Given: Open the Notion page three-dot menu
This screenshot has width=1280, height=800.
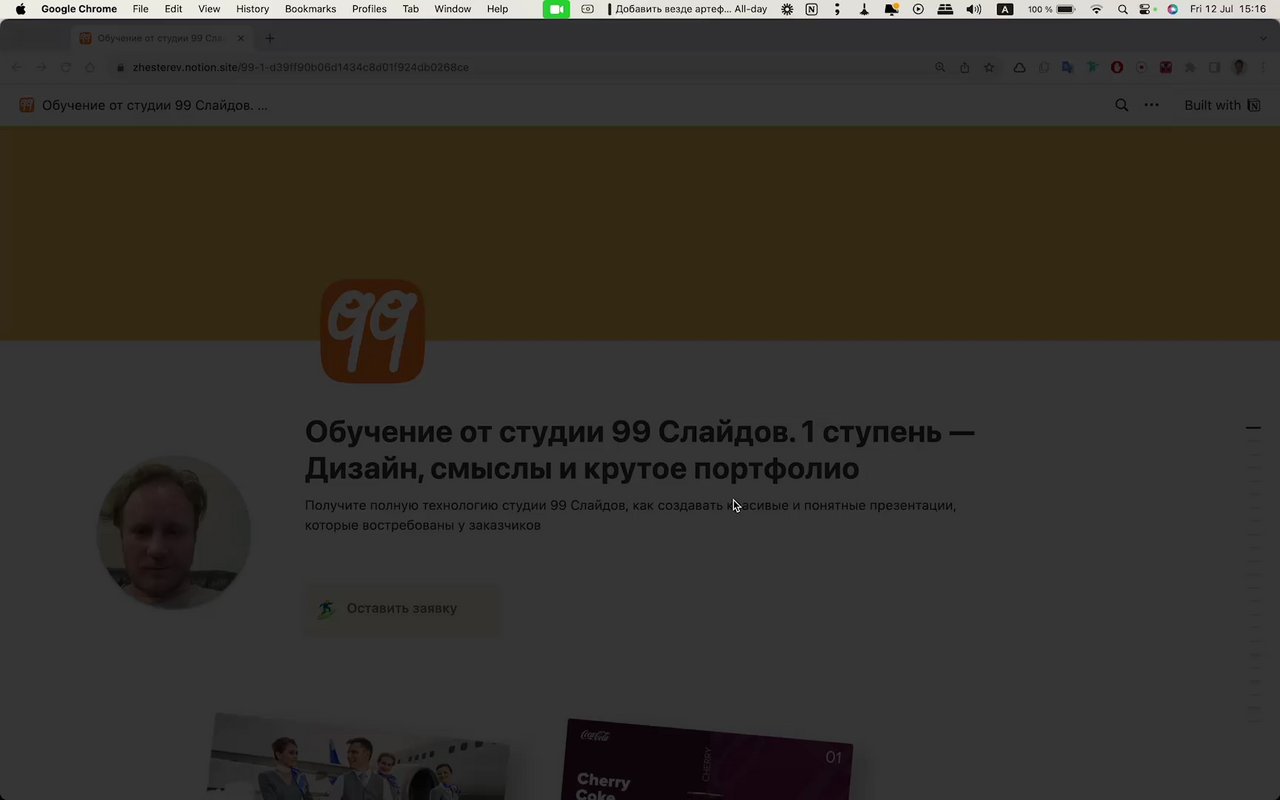Looking at the screenshot, I should 1152,105.
